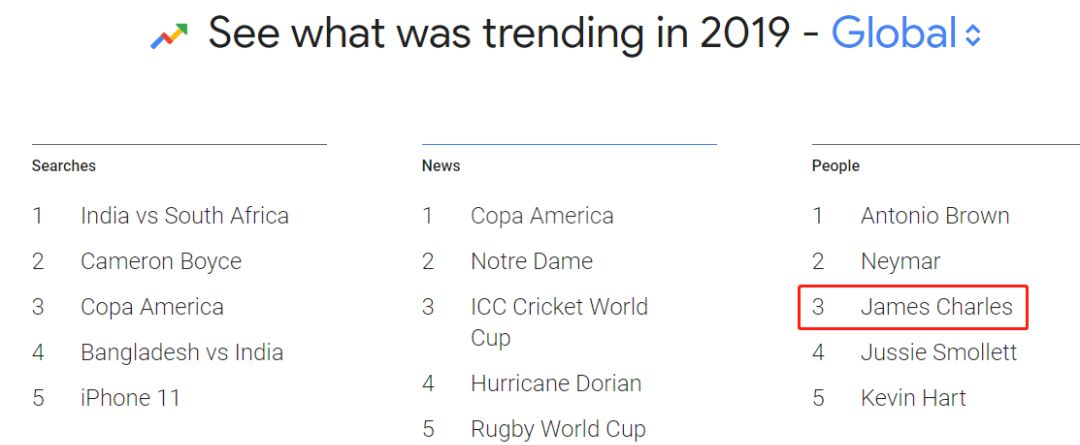Select Rugby World Cup news entry

[558, 429]
